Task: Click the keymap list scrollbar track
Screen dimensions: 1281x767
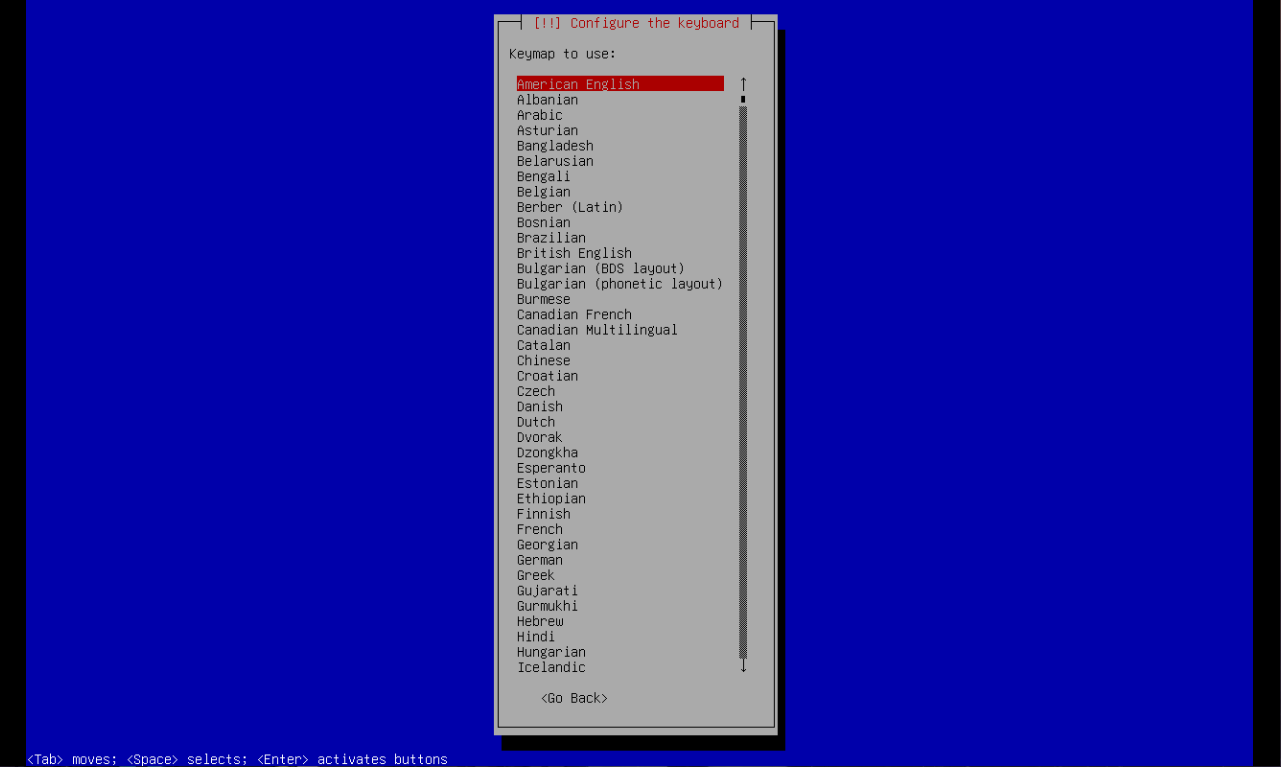Action: [743, 380]
